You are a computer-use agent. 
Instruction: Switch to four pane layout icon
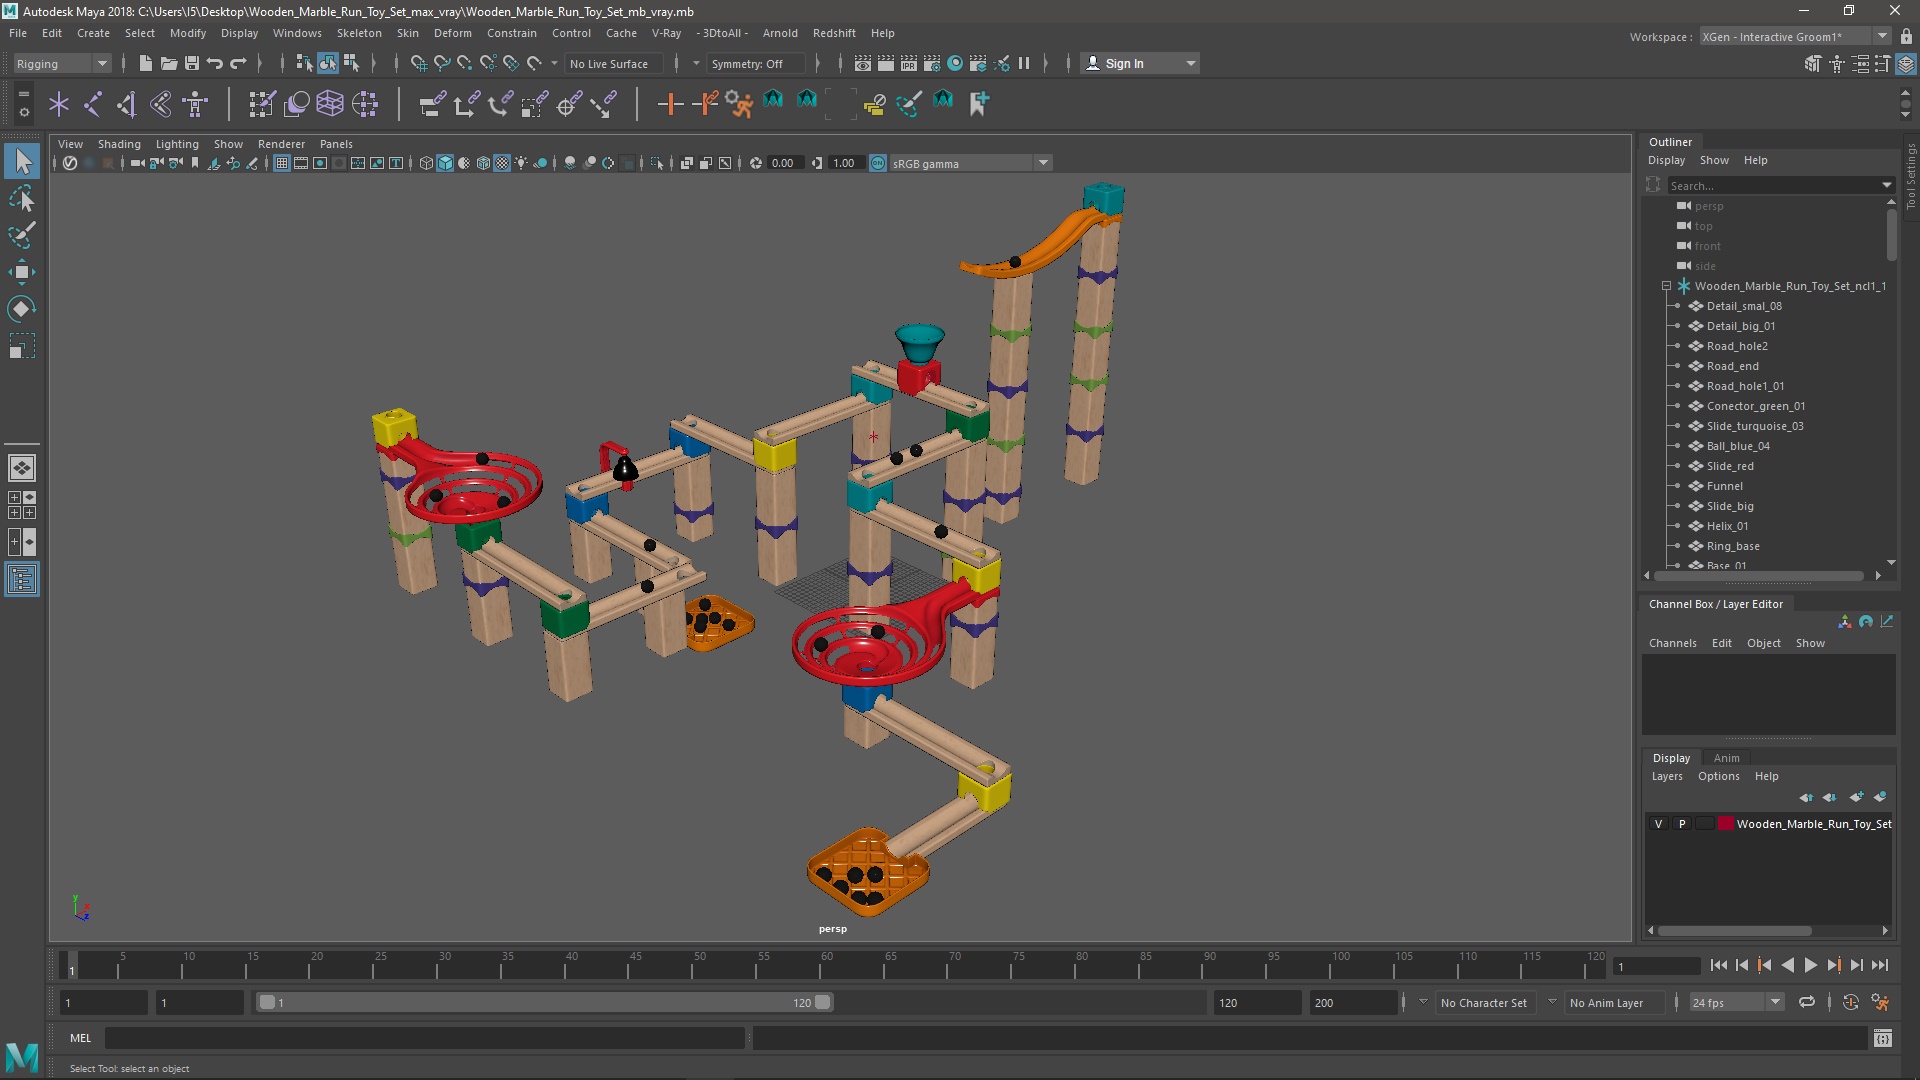click(x=22, y=505)
